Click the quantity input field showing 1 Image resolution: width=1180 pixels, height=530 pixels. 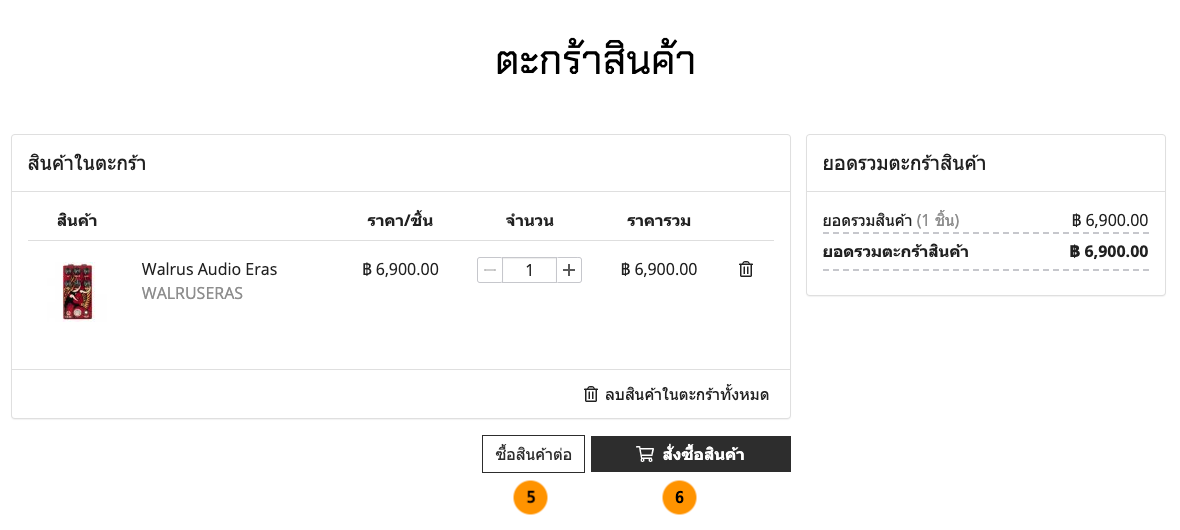click(529, 270)
